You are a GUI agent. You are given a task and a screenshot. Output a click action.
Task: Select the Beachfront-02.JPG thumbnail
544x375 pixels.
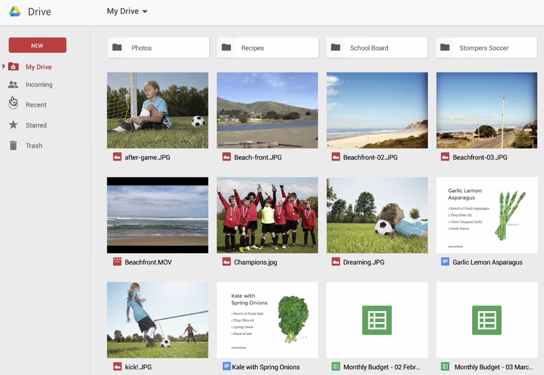(x=377, y=110)
